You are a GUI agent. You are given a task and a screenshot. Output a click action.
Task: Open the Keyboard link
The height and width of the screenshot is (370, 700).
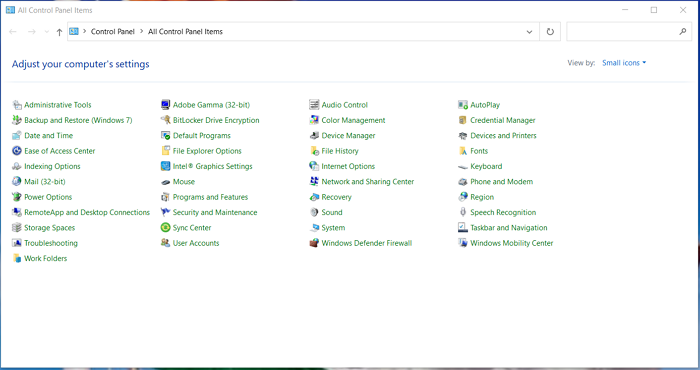click(486, 166)
